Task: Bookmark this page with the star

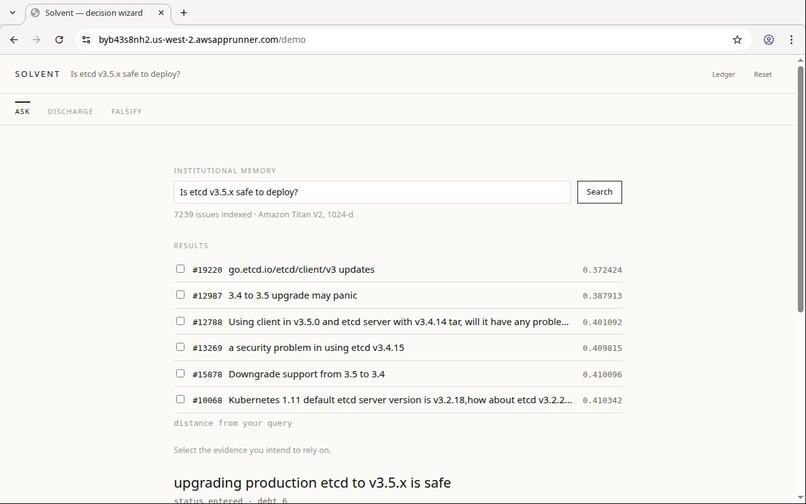Action: tap(737, 40)
